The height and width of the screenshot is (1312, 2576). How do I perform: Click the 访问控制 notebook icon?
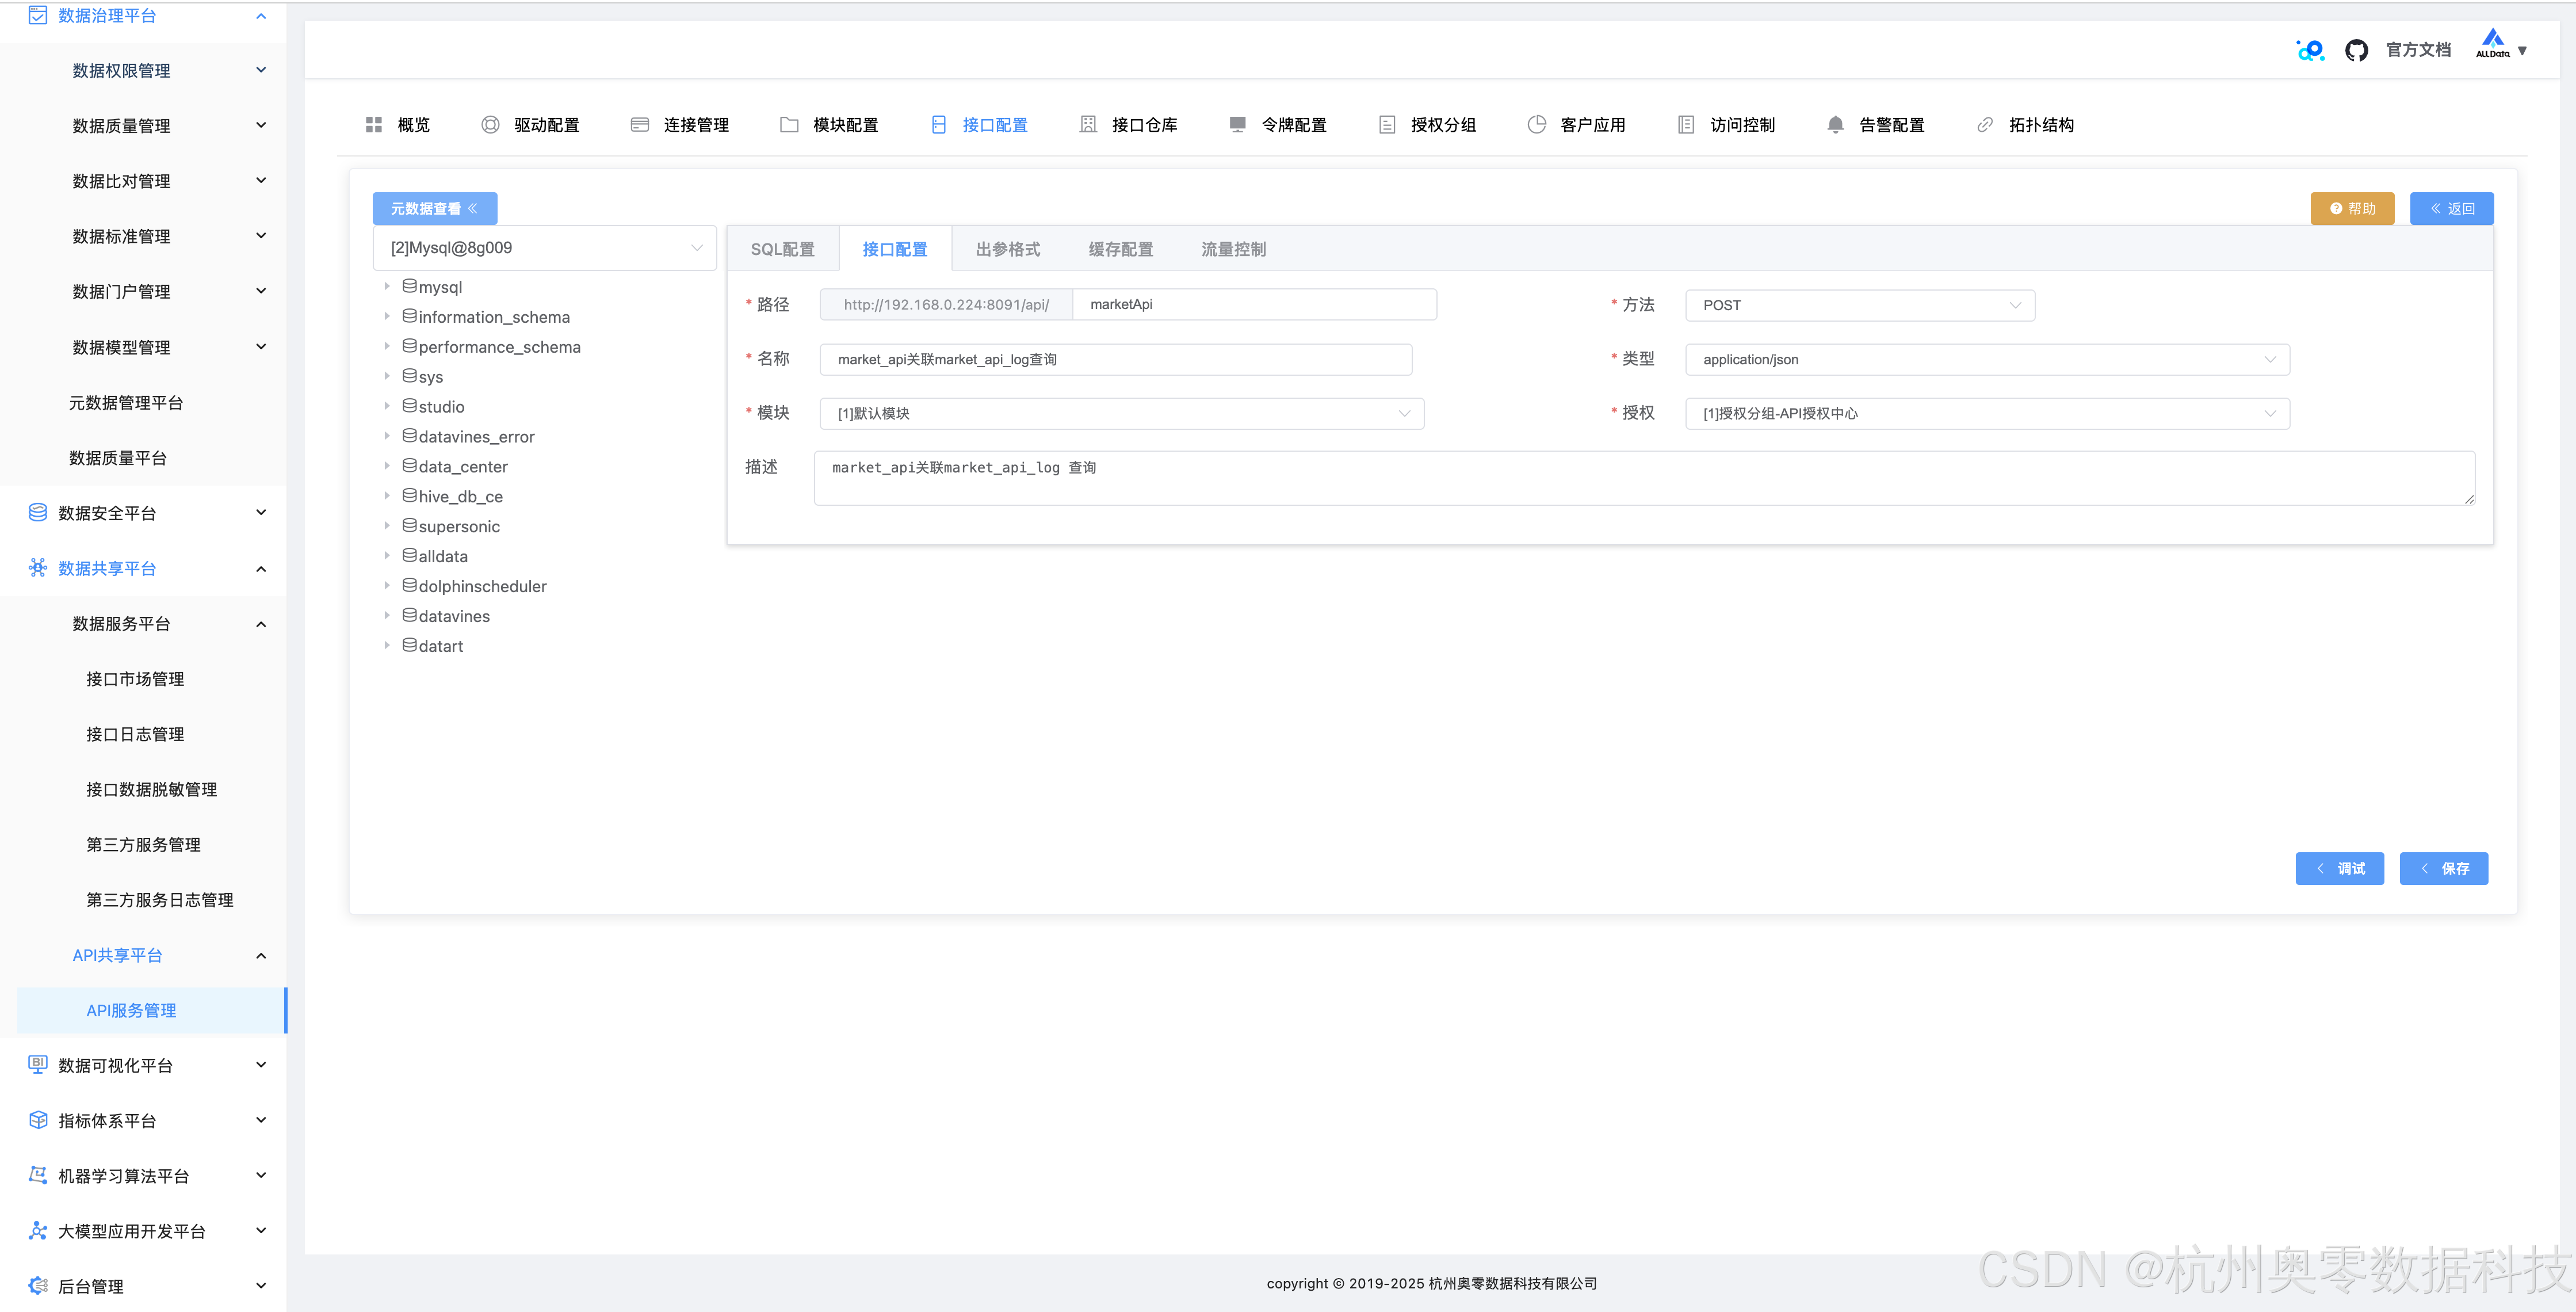(1686, 125)
